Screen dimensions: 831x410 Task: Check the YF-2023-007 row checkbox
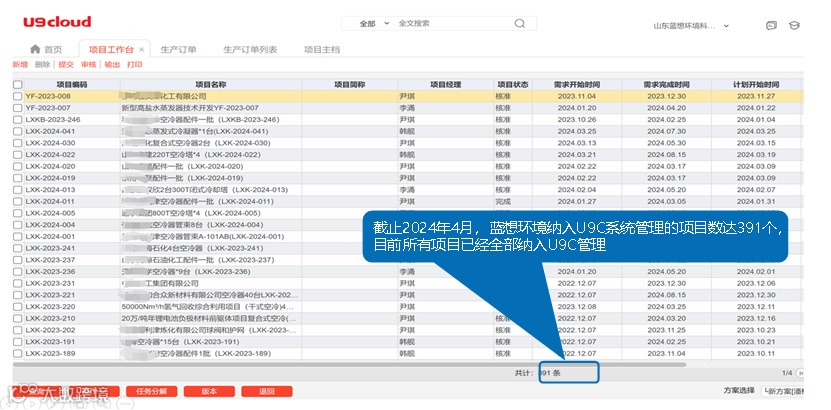18,108
